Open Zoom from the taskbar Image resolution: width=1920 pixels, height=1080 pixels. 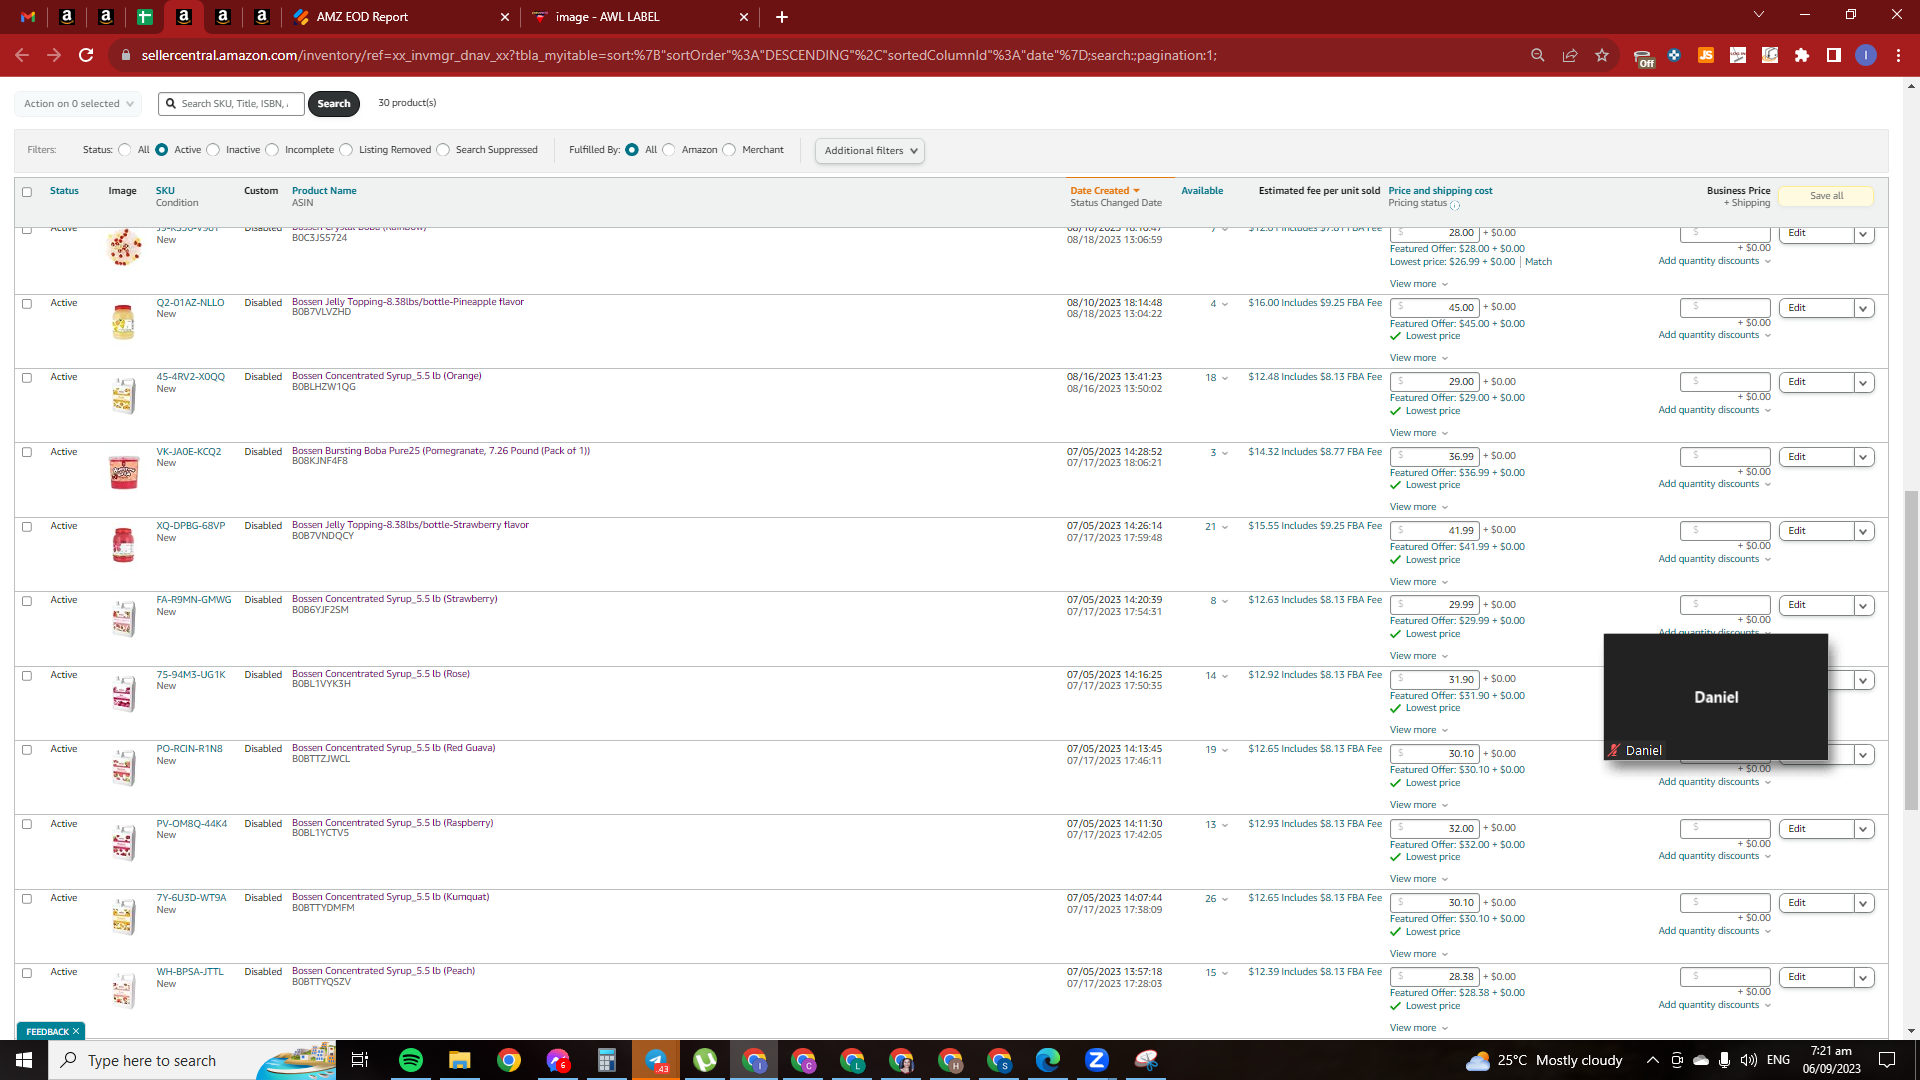1097,1060
